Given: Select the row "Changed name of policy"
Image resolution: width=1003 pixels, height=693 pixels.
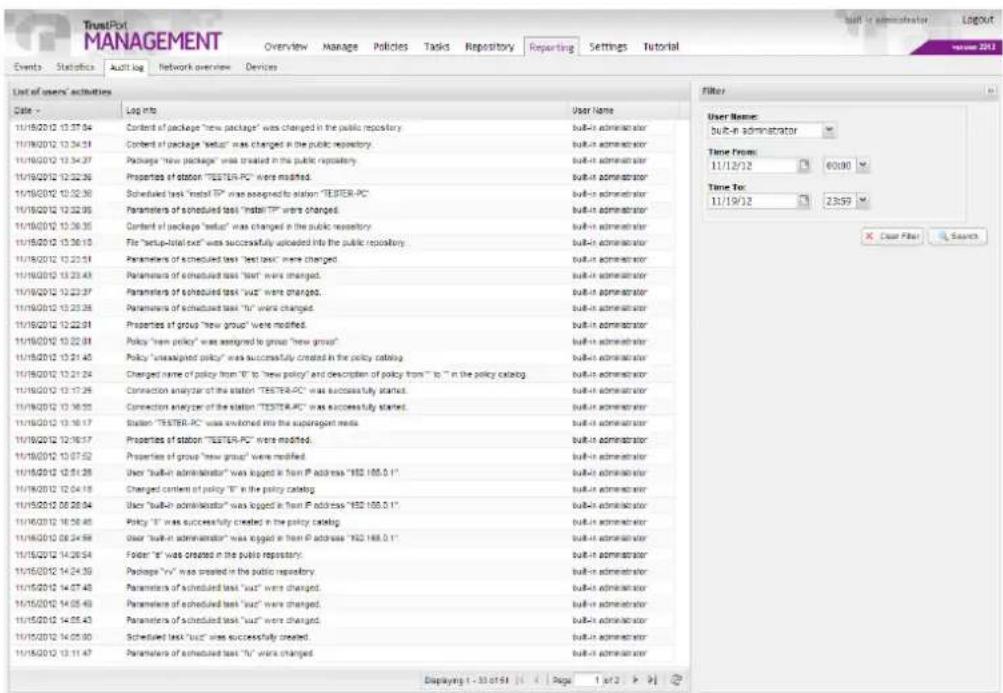Looking at the screenshot, I should (x=342, y=374).
